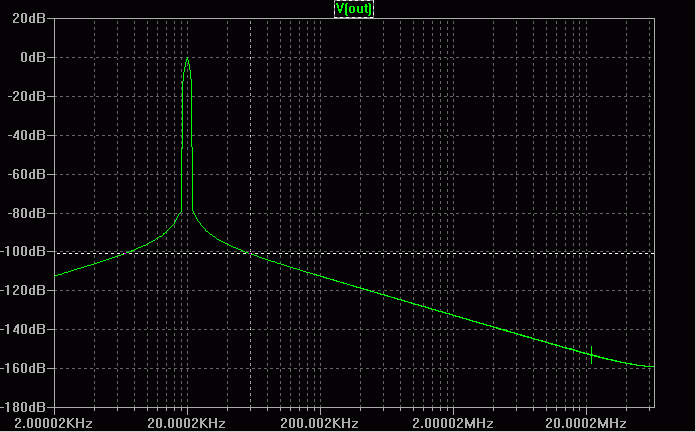696x432 pixels.
Task: Click the 2.00002MHz frequency axis label
Action: (x=453, y=423)
